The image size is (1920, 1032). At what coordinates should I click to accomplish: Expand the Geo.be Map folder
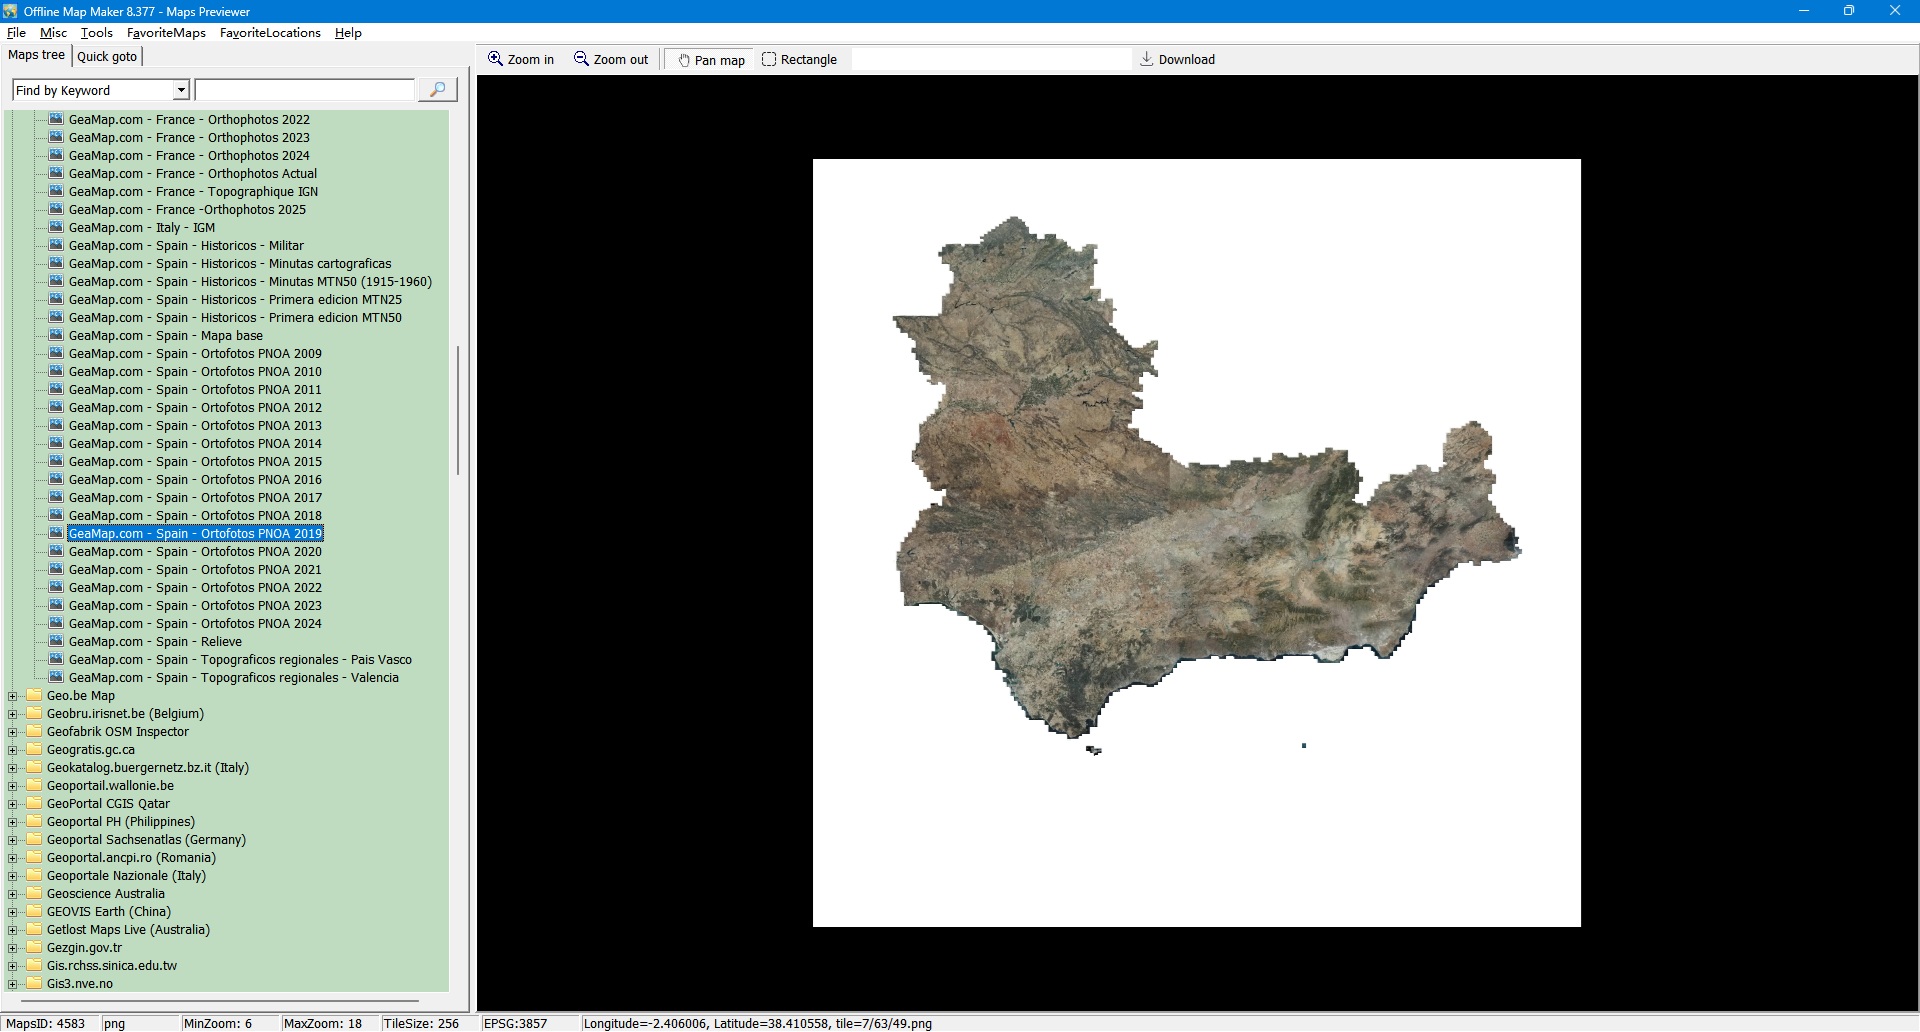[13, 696]
